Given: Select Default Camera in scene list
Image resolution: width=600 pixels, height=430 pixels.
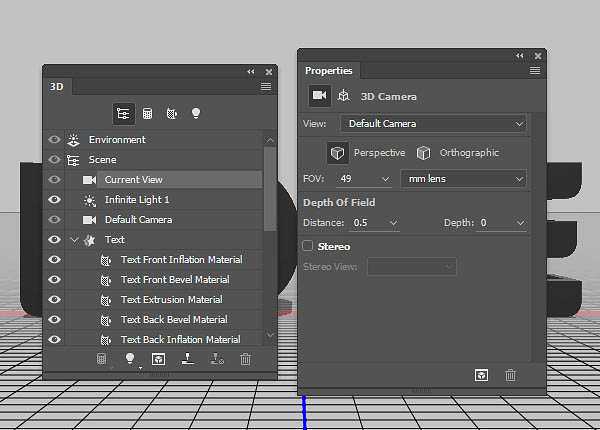Looking at the screenshot, I should (138, 220).
